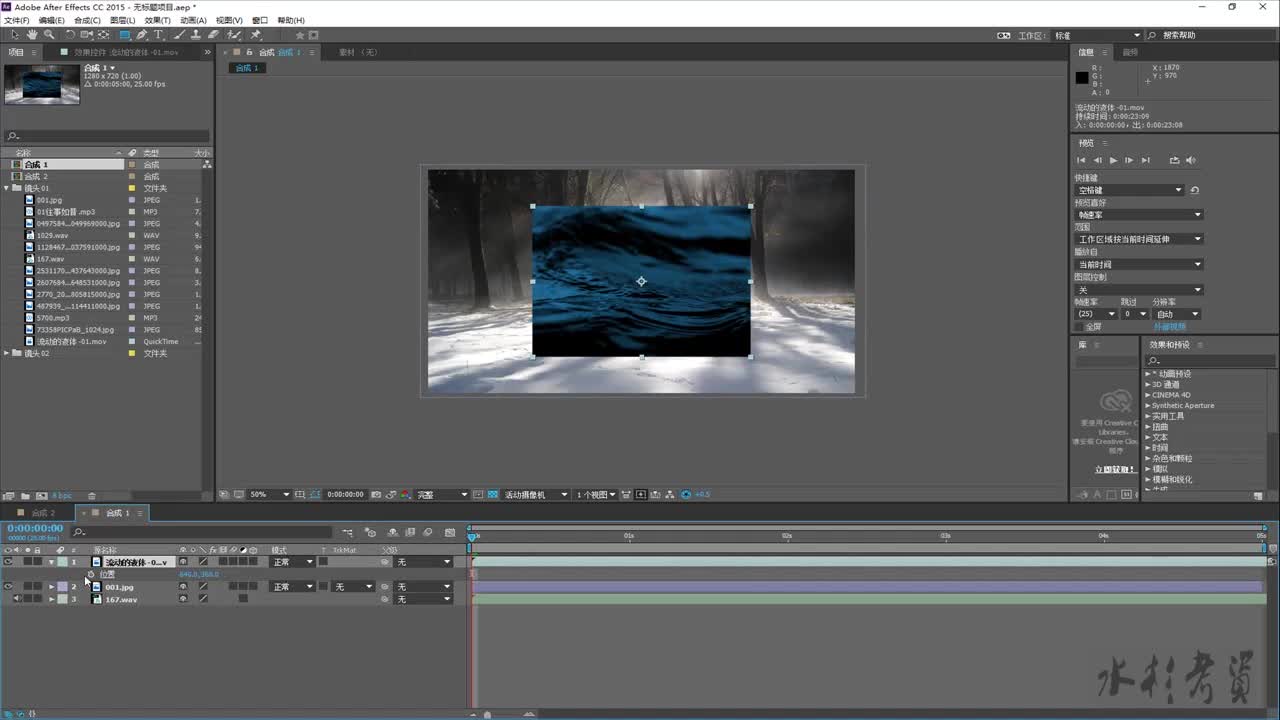
Task: Expand 3D 通道 effects category
Action: click(x=1148, y=384)
